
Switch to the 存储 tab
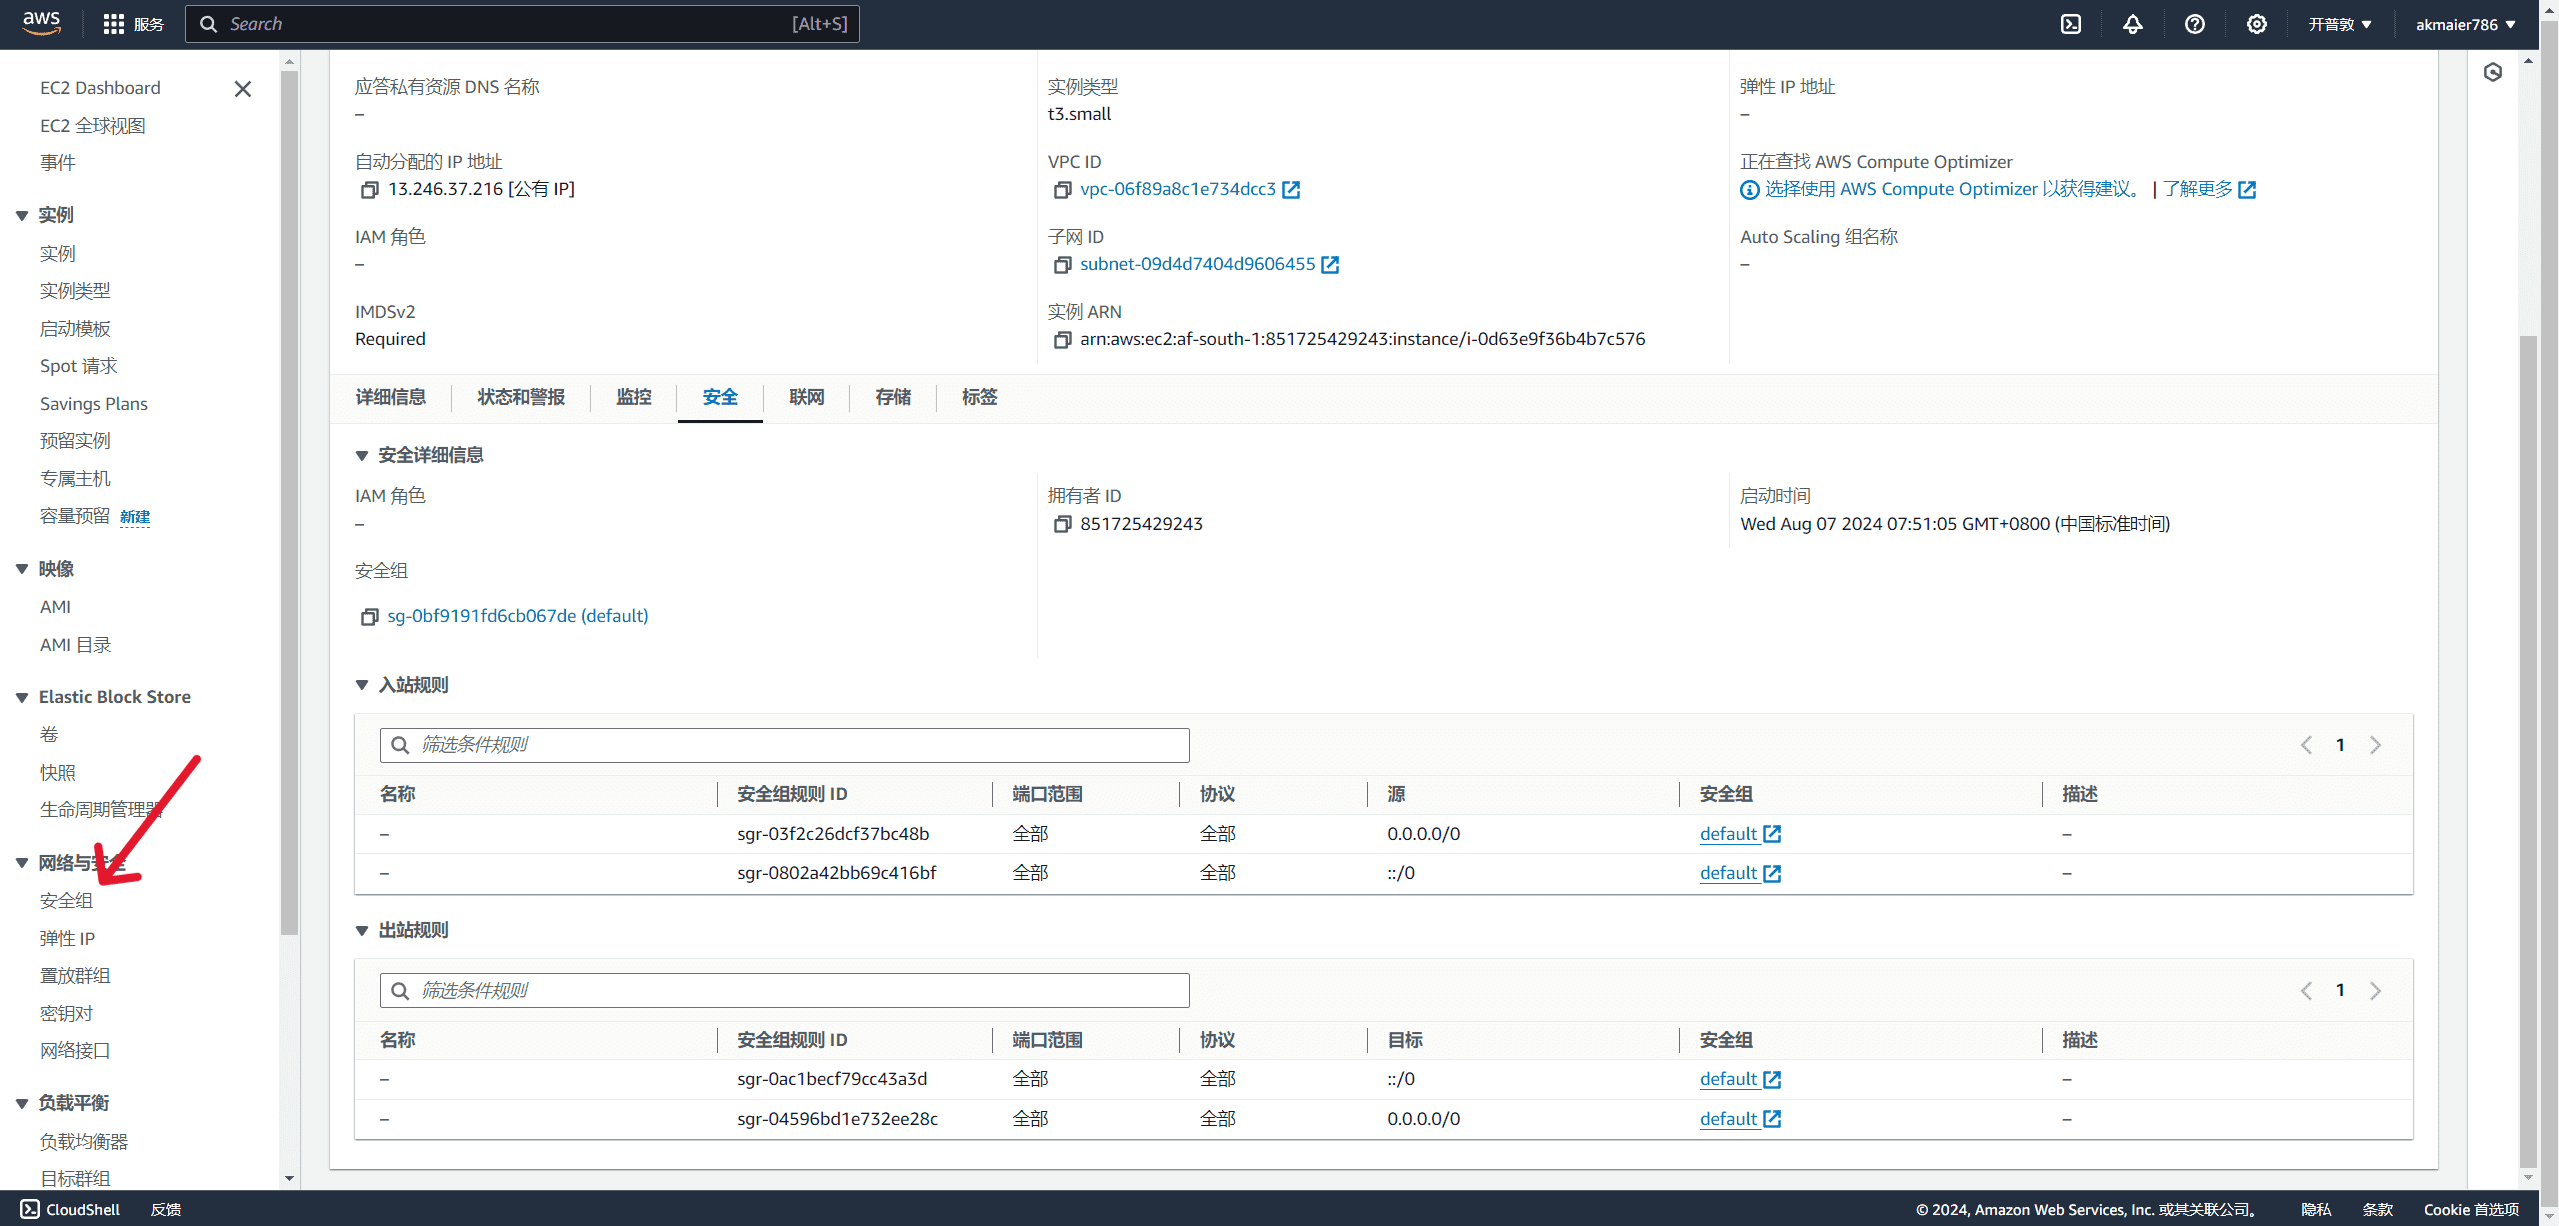893,397
